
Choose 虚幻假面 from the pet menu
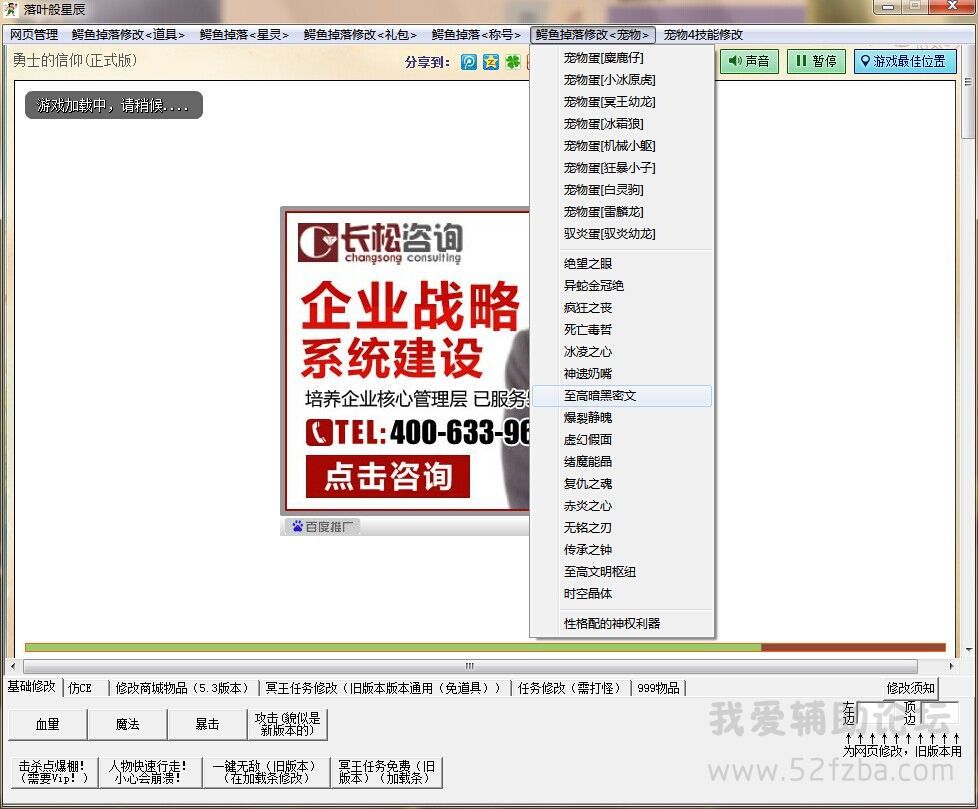(x=621, y=439)
